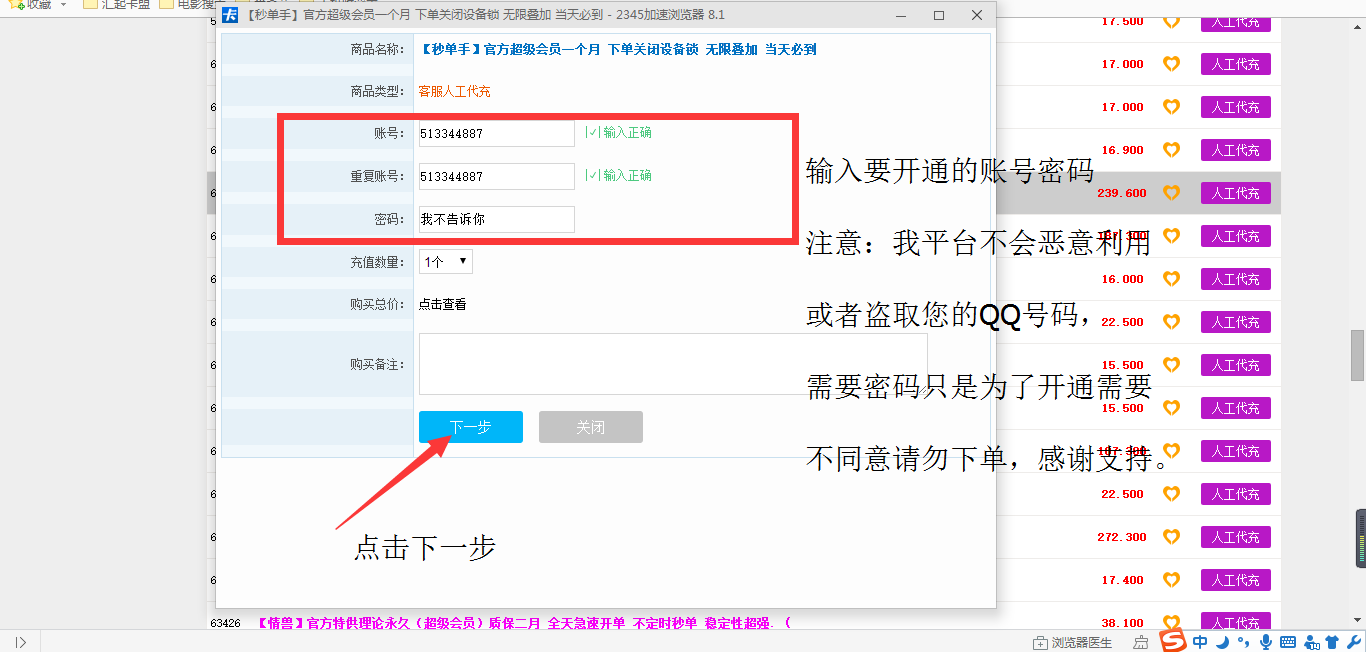1366x652 pixels.
Task: Open Sogou settings via the wrench icon
Action: pos(1356,641)
